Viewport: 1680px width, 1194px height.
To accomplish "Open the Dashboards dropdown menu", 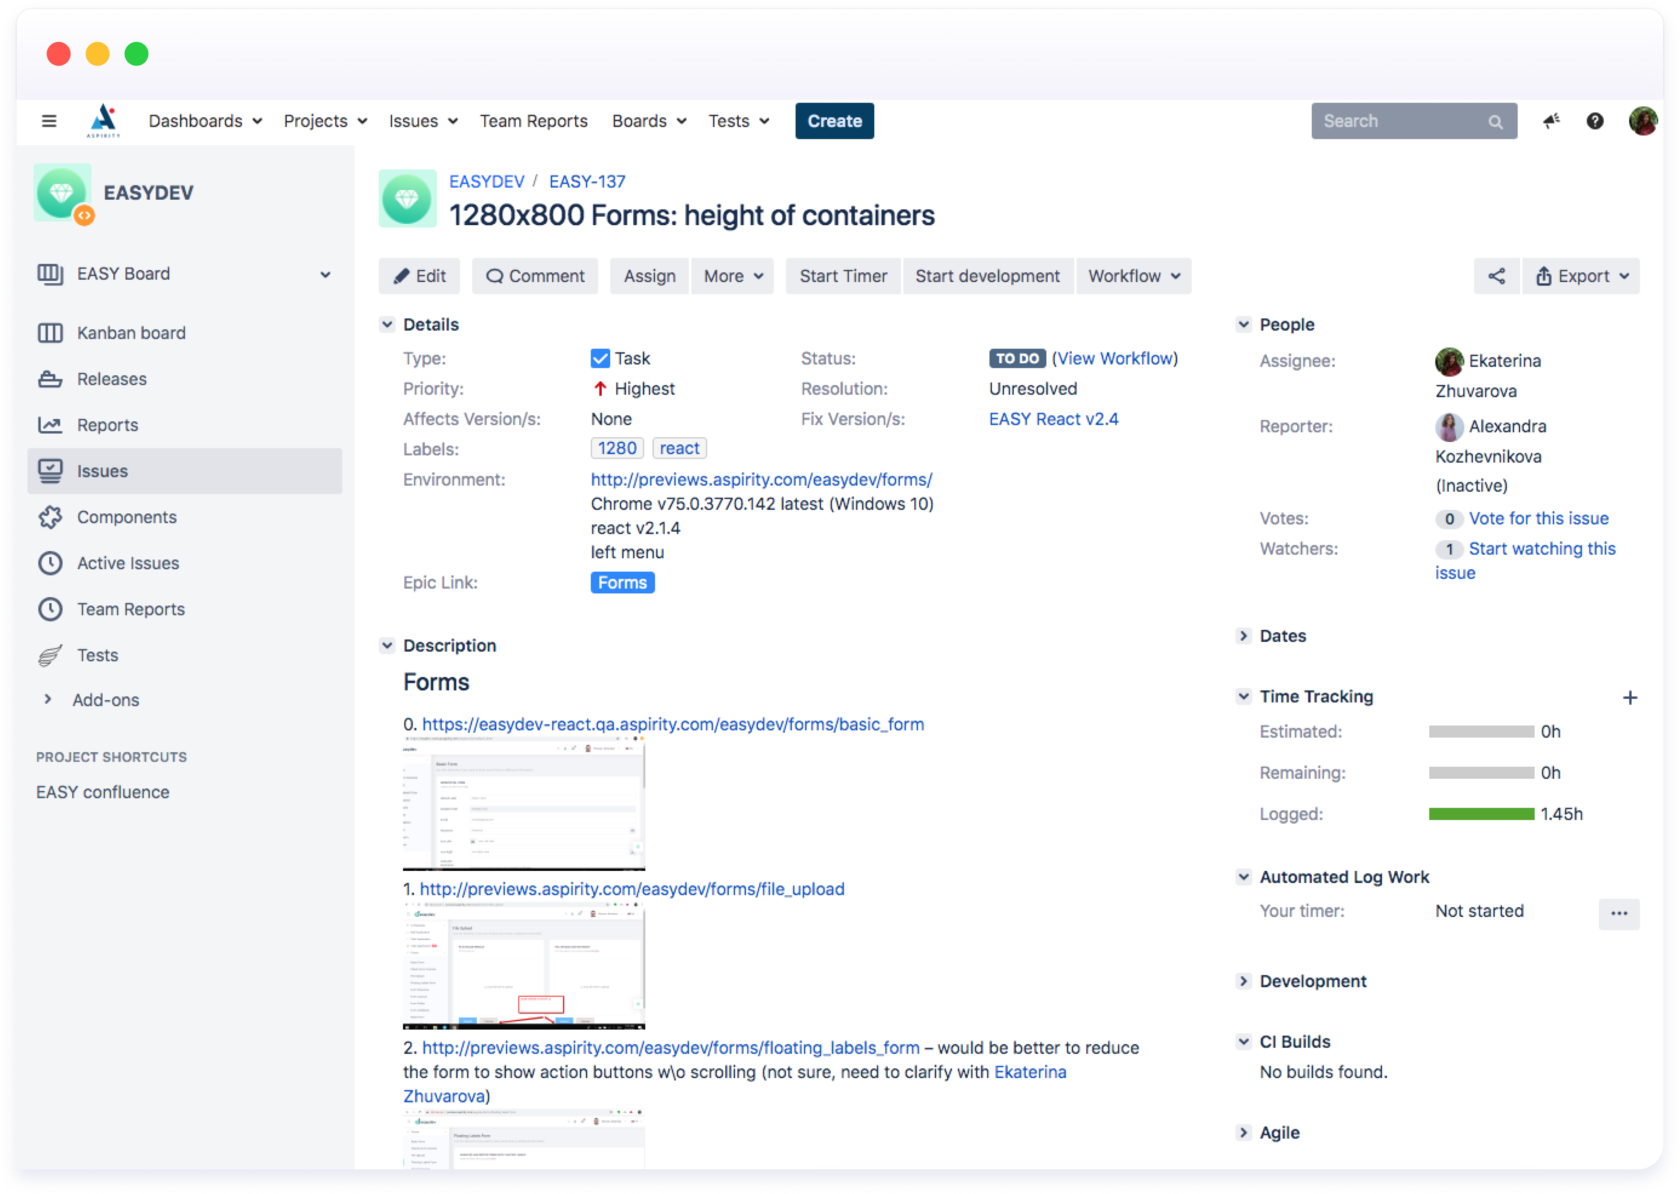I will (x=205, y=121).
